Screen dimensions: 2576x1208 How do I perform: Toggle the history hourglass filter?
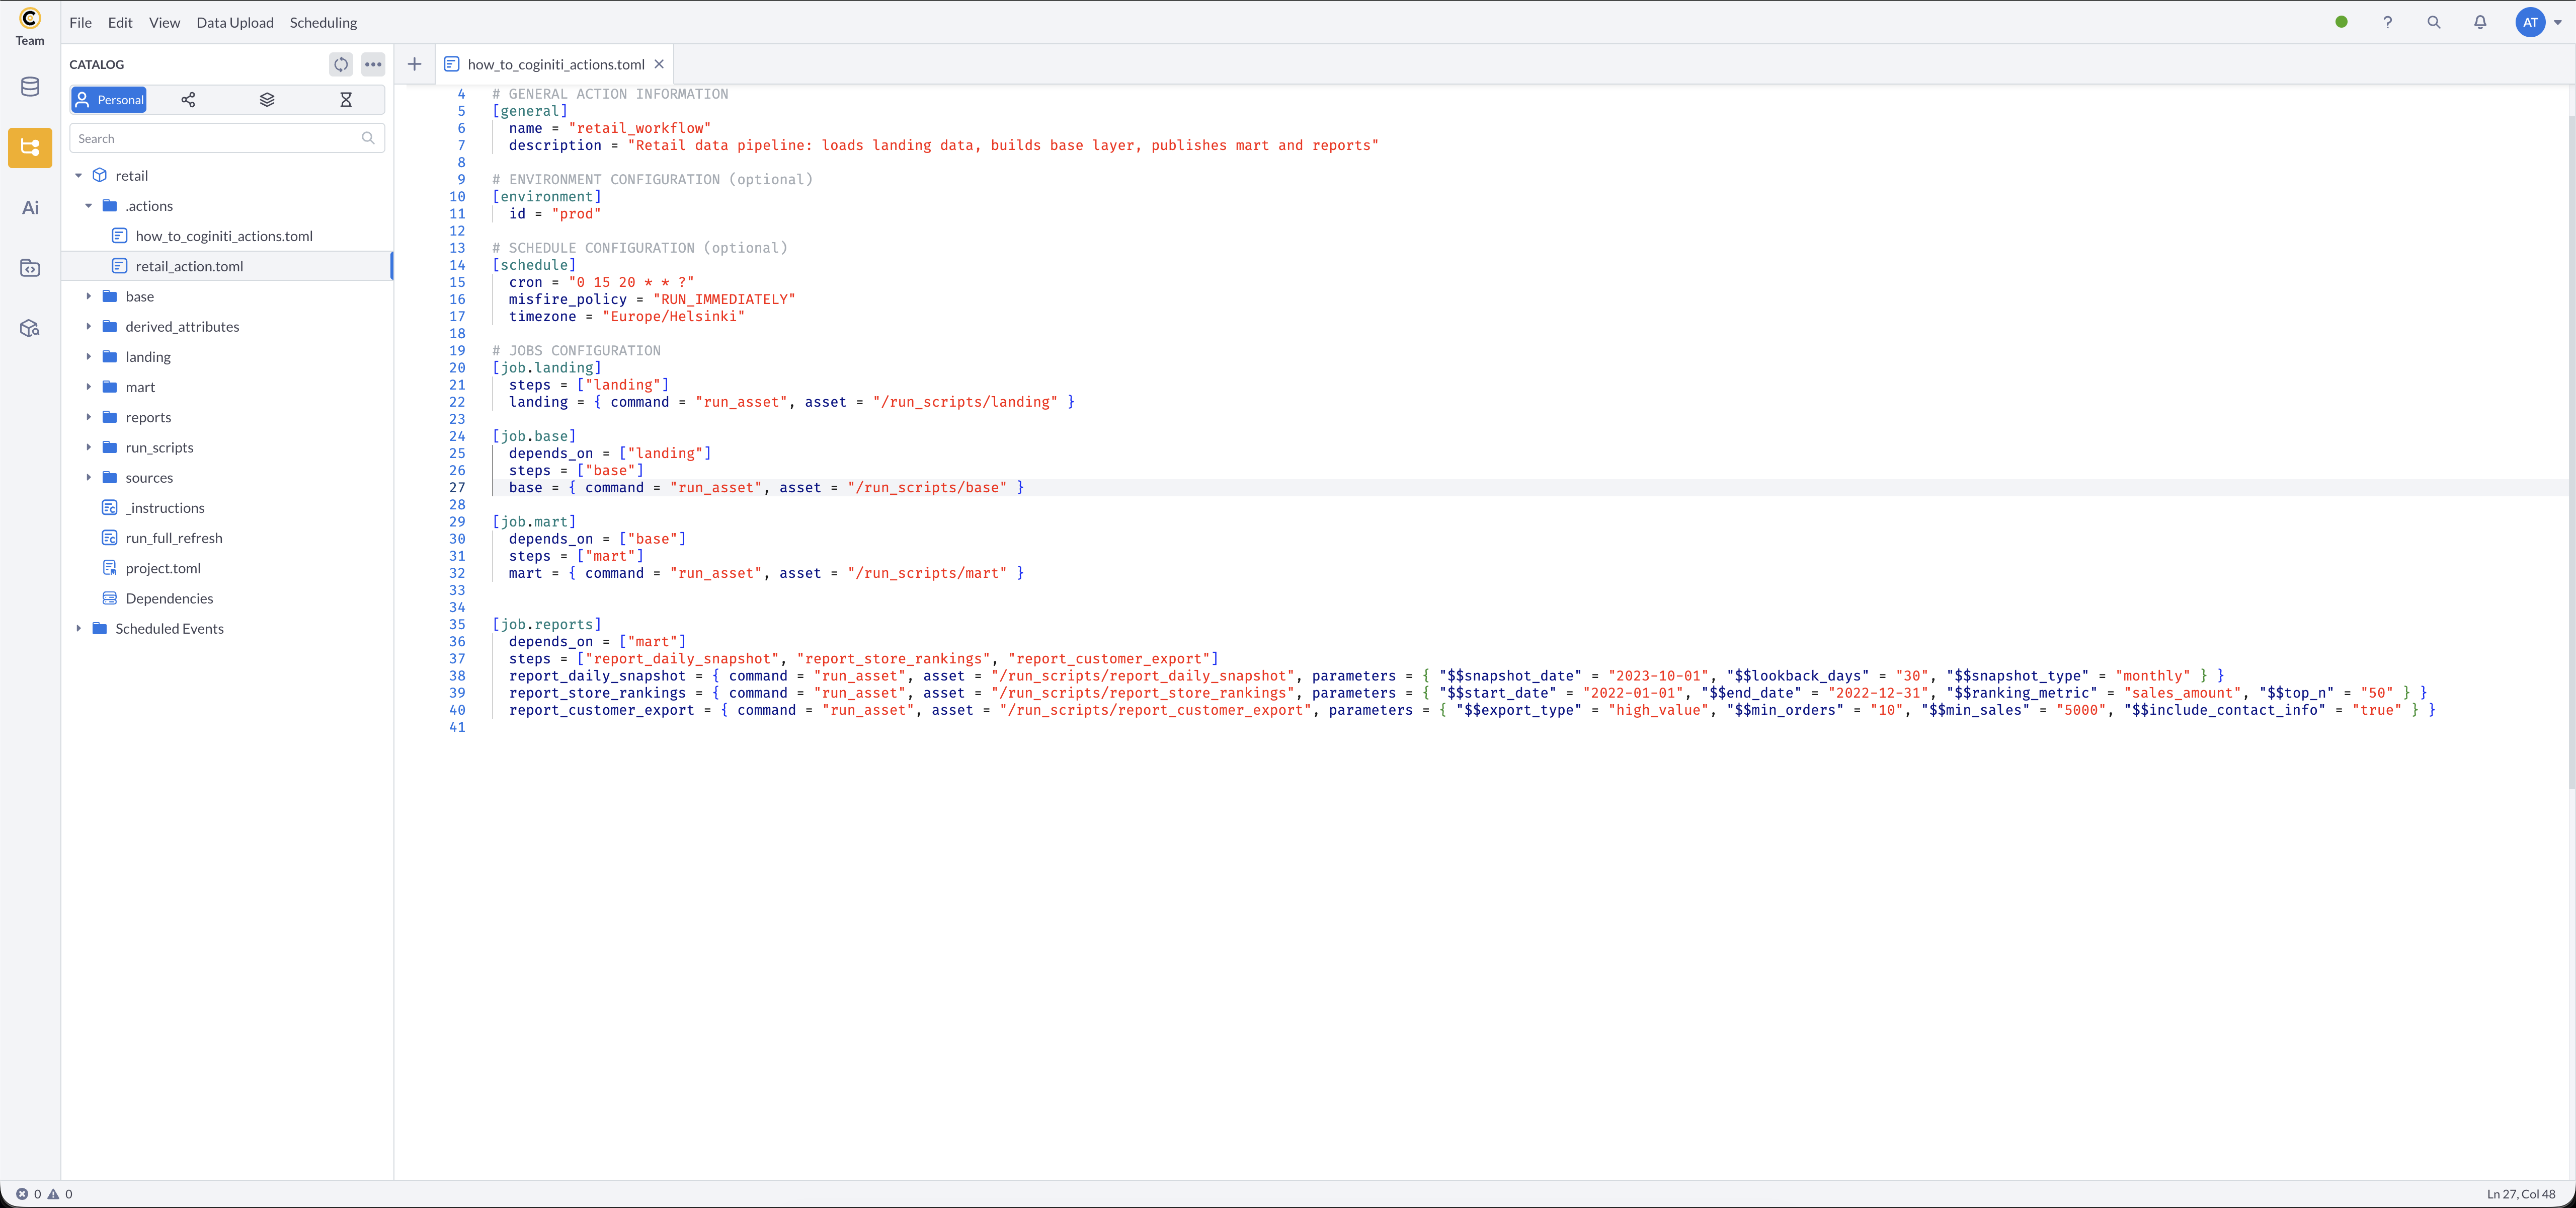[346, 99]
